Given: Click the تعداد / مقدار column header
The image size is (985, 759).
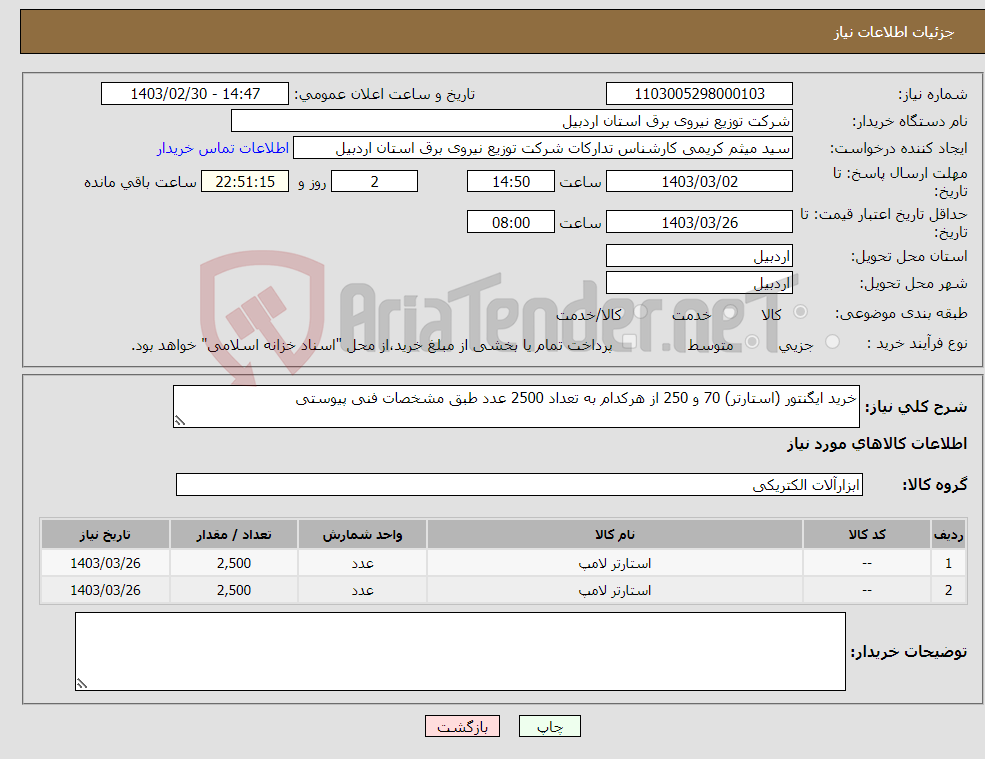Looking at the screenshot, I should point(234,535).
